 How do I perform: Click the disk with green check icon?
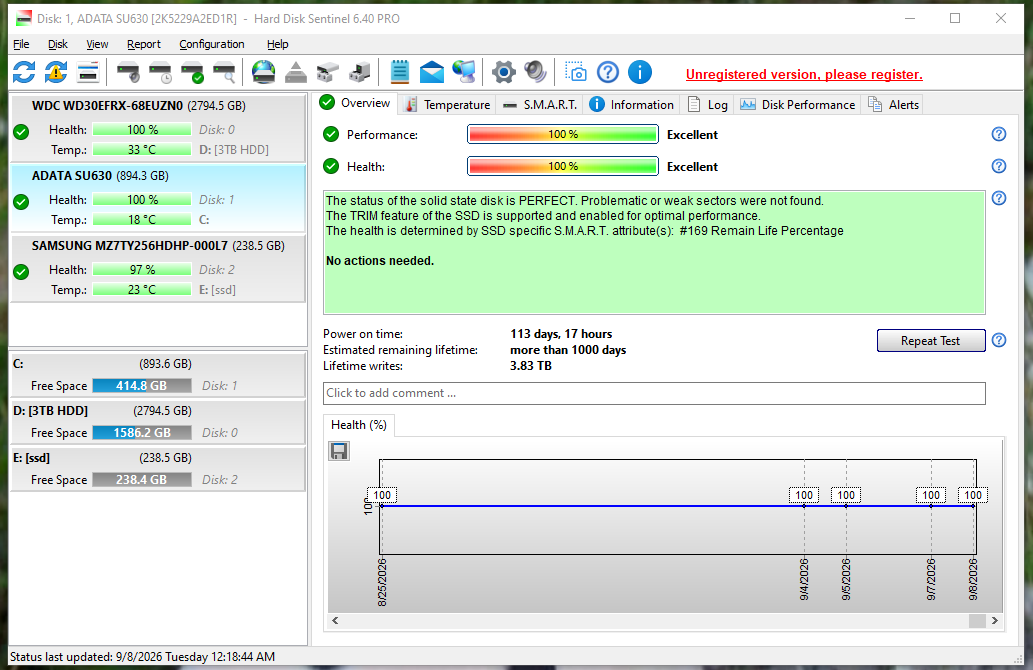click(192, 72)
